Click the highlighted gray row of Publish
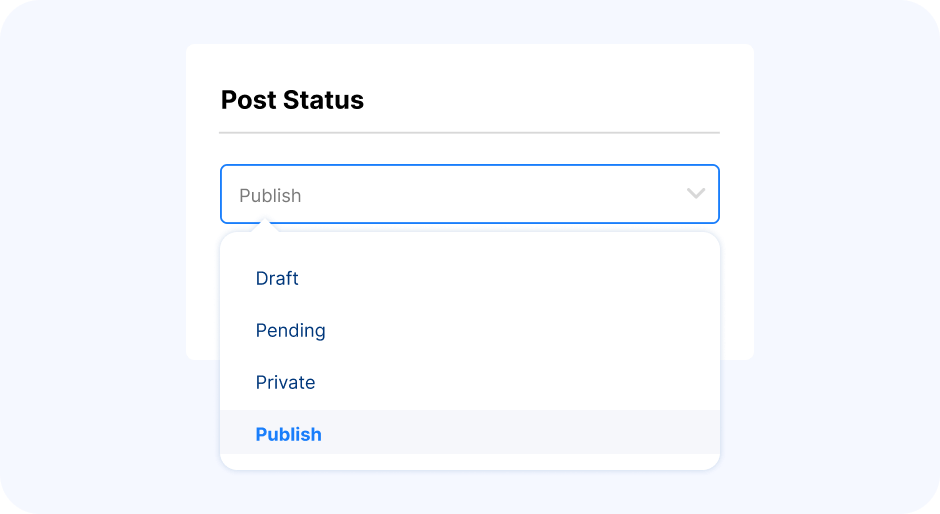Screen dimensions: 940x514 (x=469, y=432)
